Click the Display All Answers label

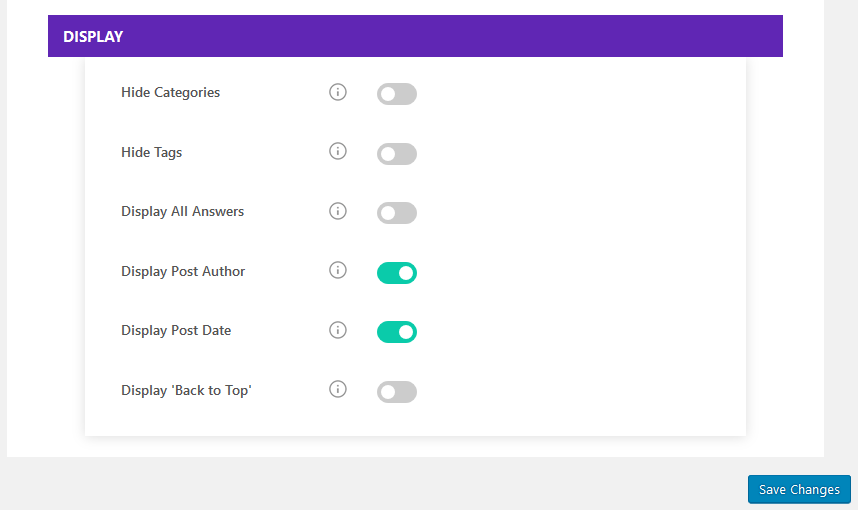click(x=182, y=211)
